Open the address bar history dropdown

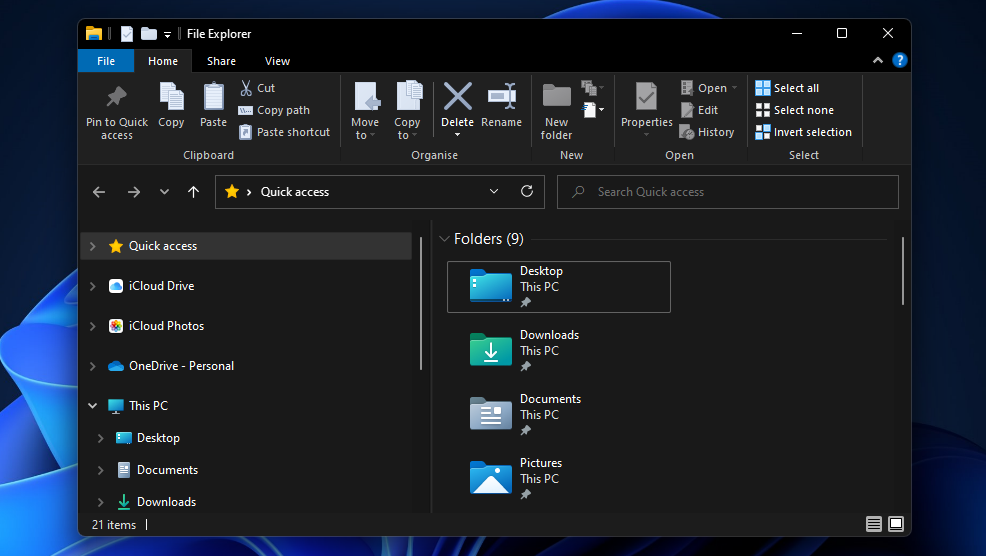pyautogui.click(x=494, y=192)
